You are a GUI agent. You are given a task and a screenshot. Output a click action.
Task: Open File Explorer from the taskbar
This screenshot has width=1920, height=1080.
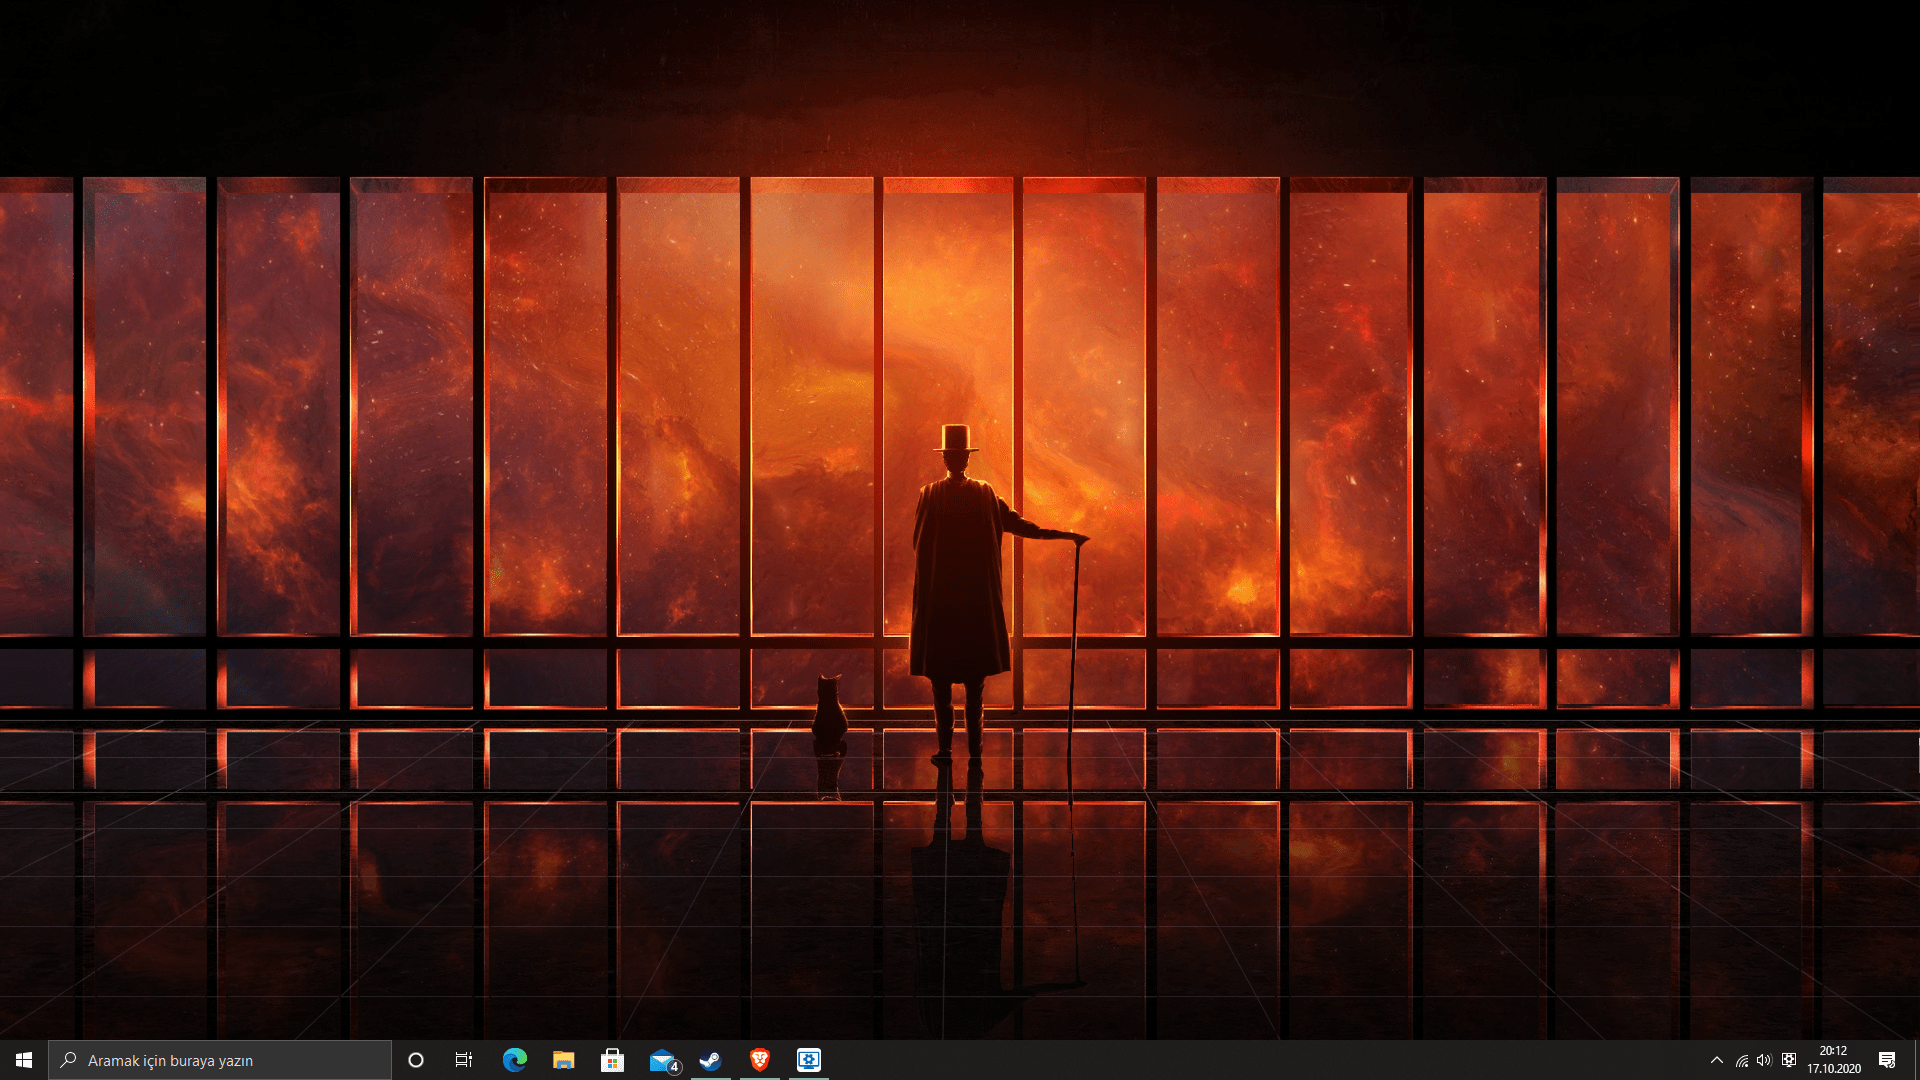pos(563,1060)
